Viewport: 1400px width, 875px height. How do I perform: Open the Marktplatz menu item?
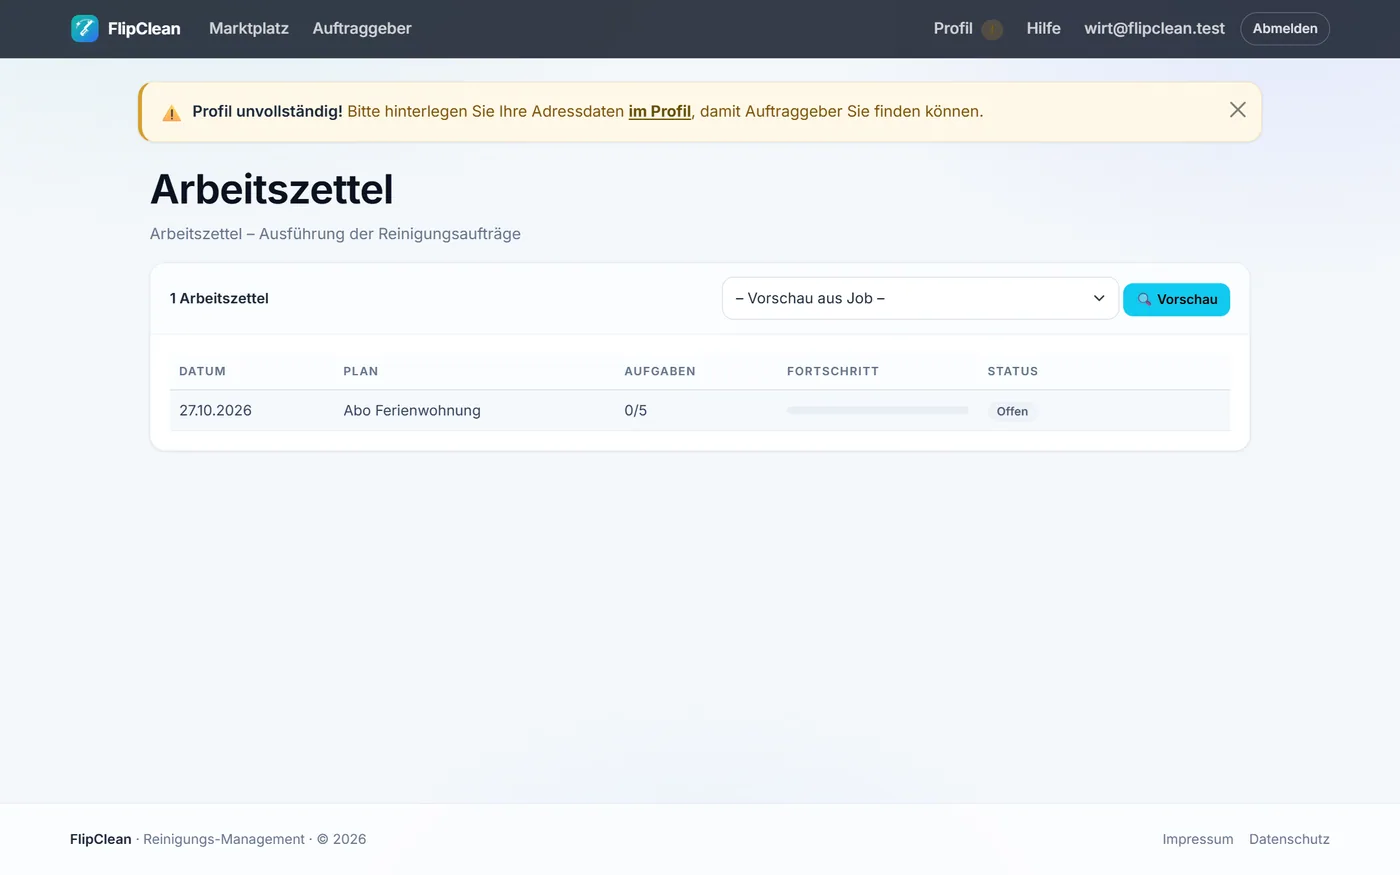(249, 28)
